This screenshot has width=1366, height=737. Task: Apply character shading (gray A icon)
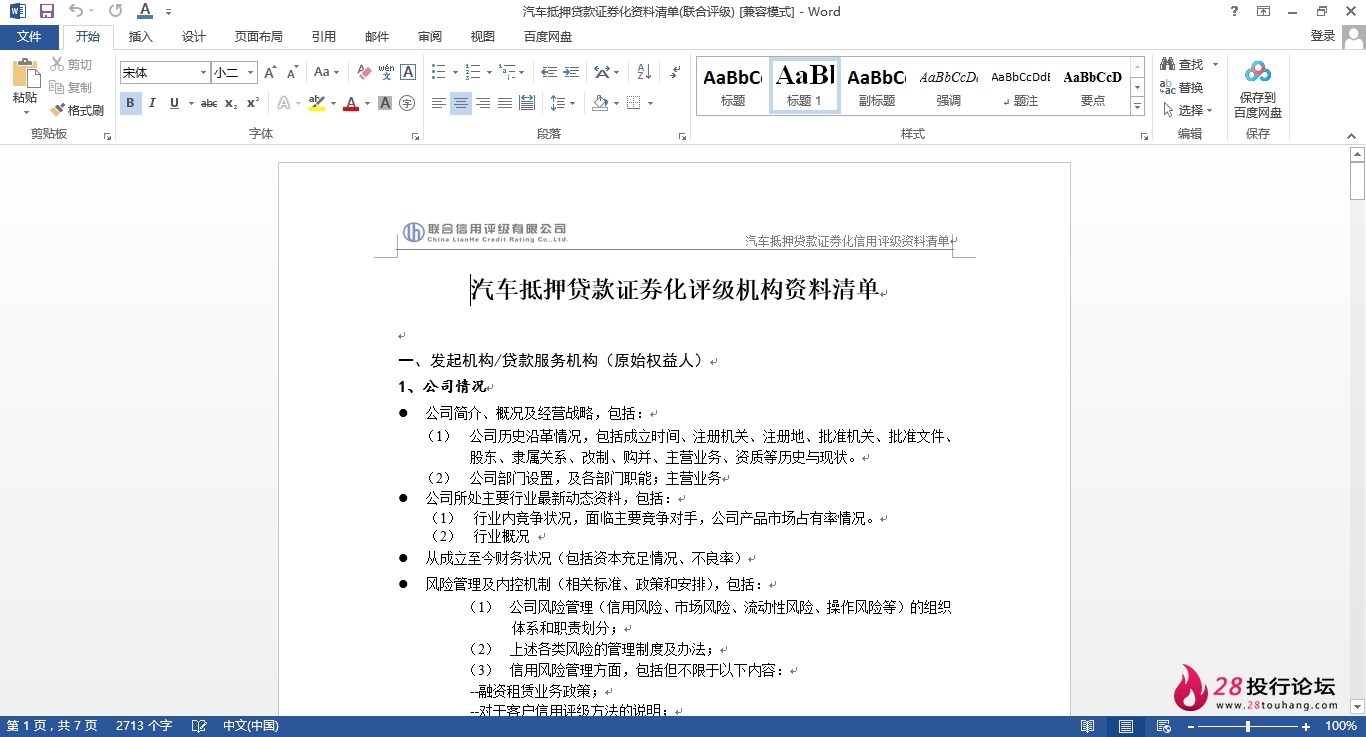(x=385, y=103)
